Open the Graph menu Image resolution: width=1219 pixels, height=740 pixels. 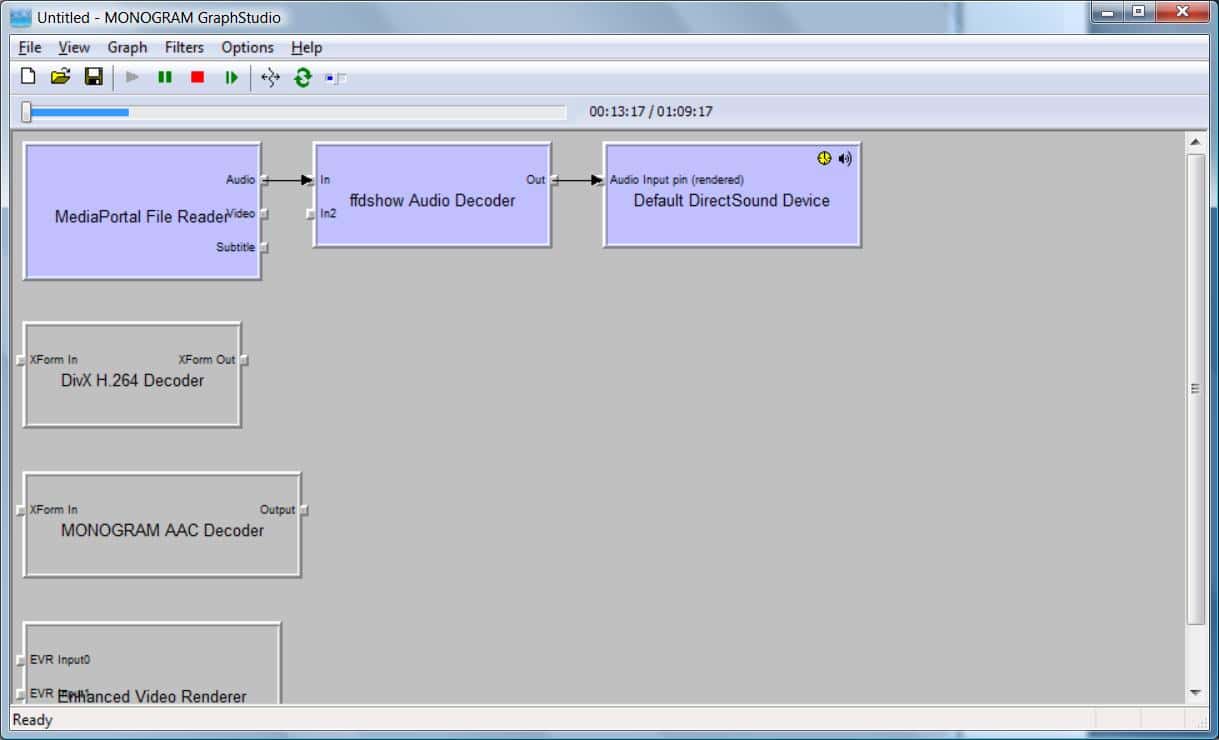point(127,47)
